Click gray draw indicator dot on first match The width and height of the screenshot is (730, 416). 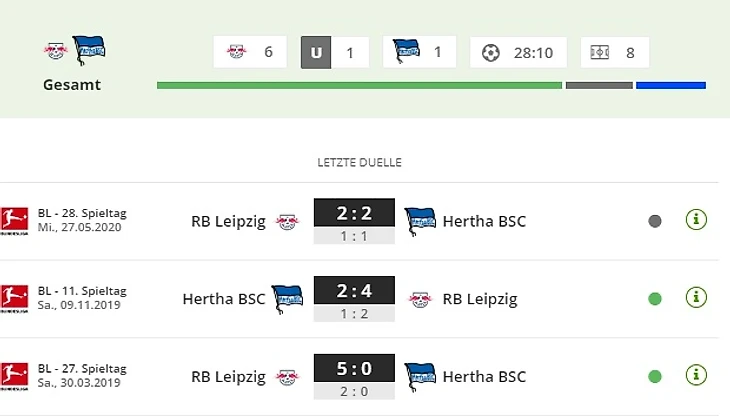pos(655,221)
